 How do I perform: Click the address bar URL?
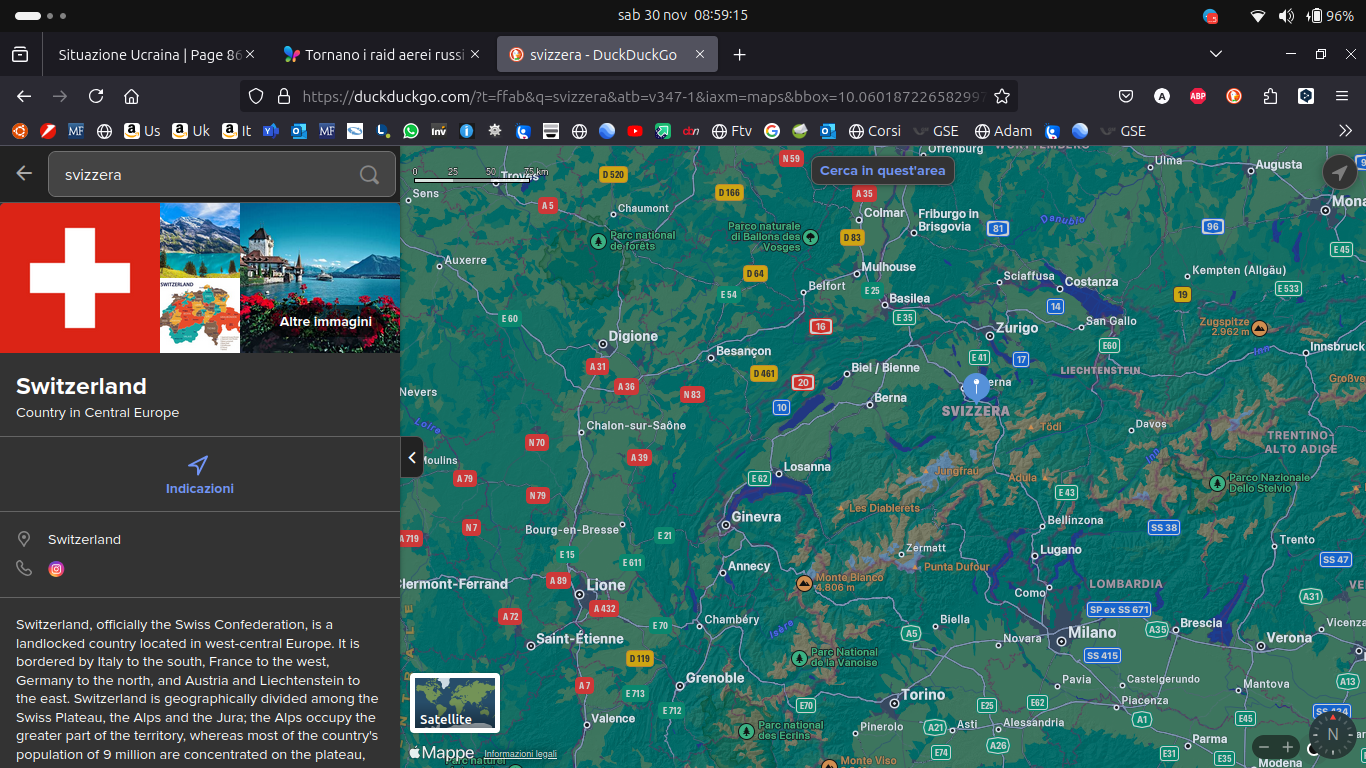644,96
